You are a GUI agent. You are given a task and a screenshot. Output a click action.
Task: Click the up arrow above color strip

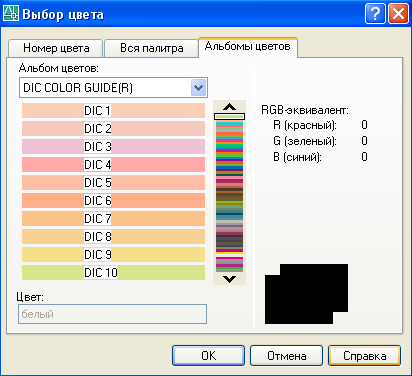(229, 107)
